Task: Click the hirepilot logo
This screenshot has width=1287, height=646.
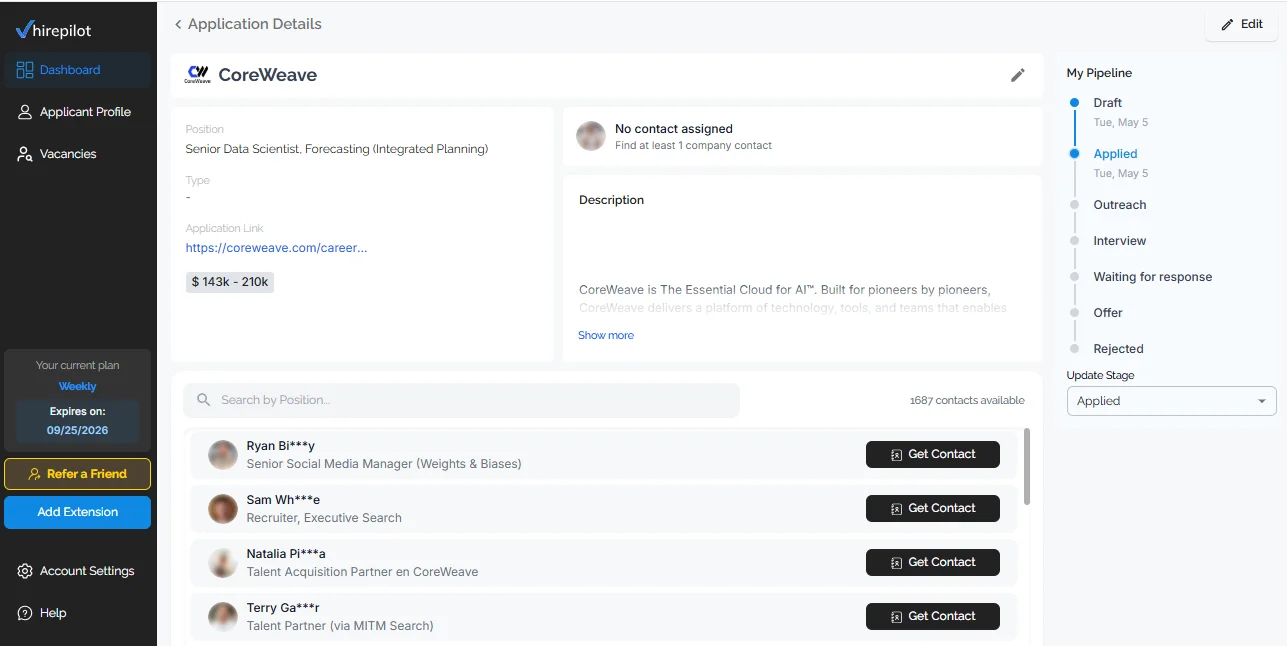Action: tap(54, 30)
